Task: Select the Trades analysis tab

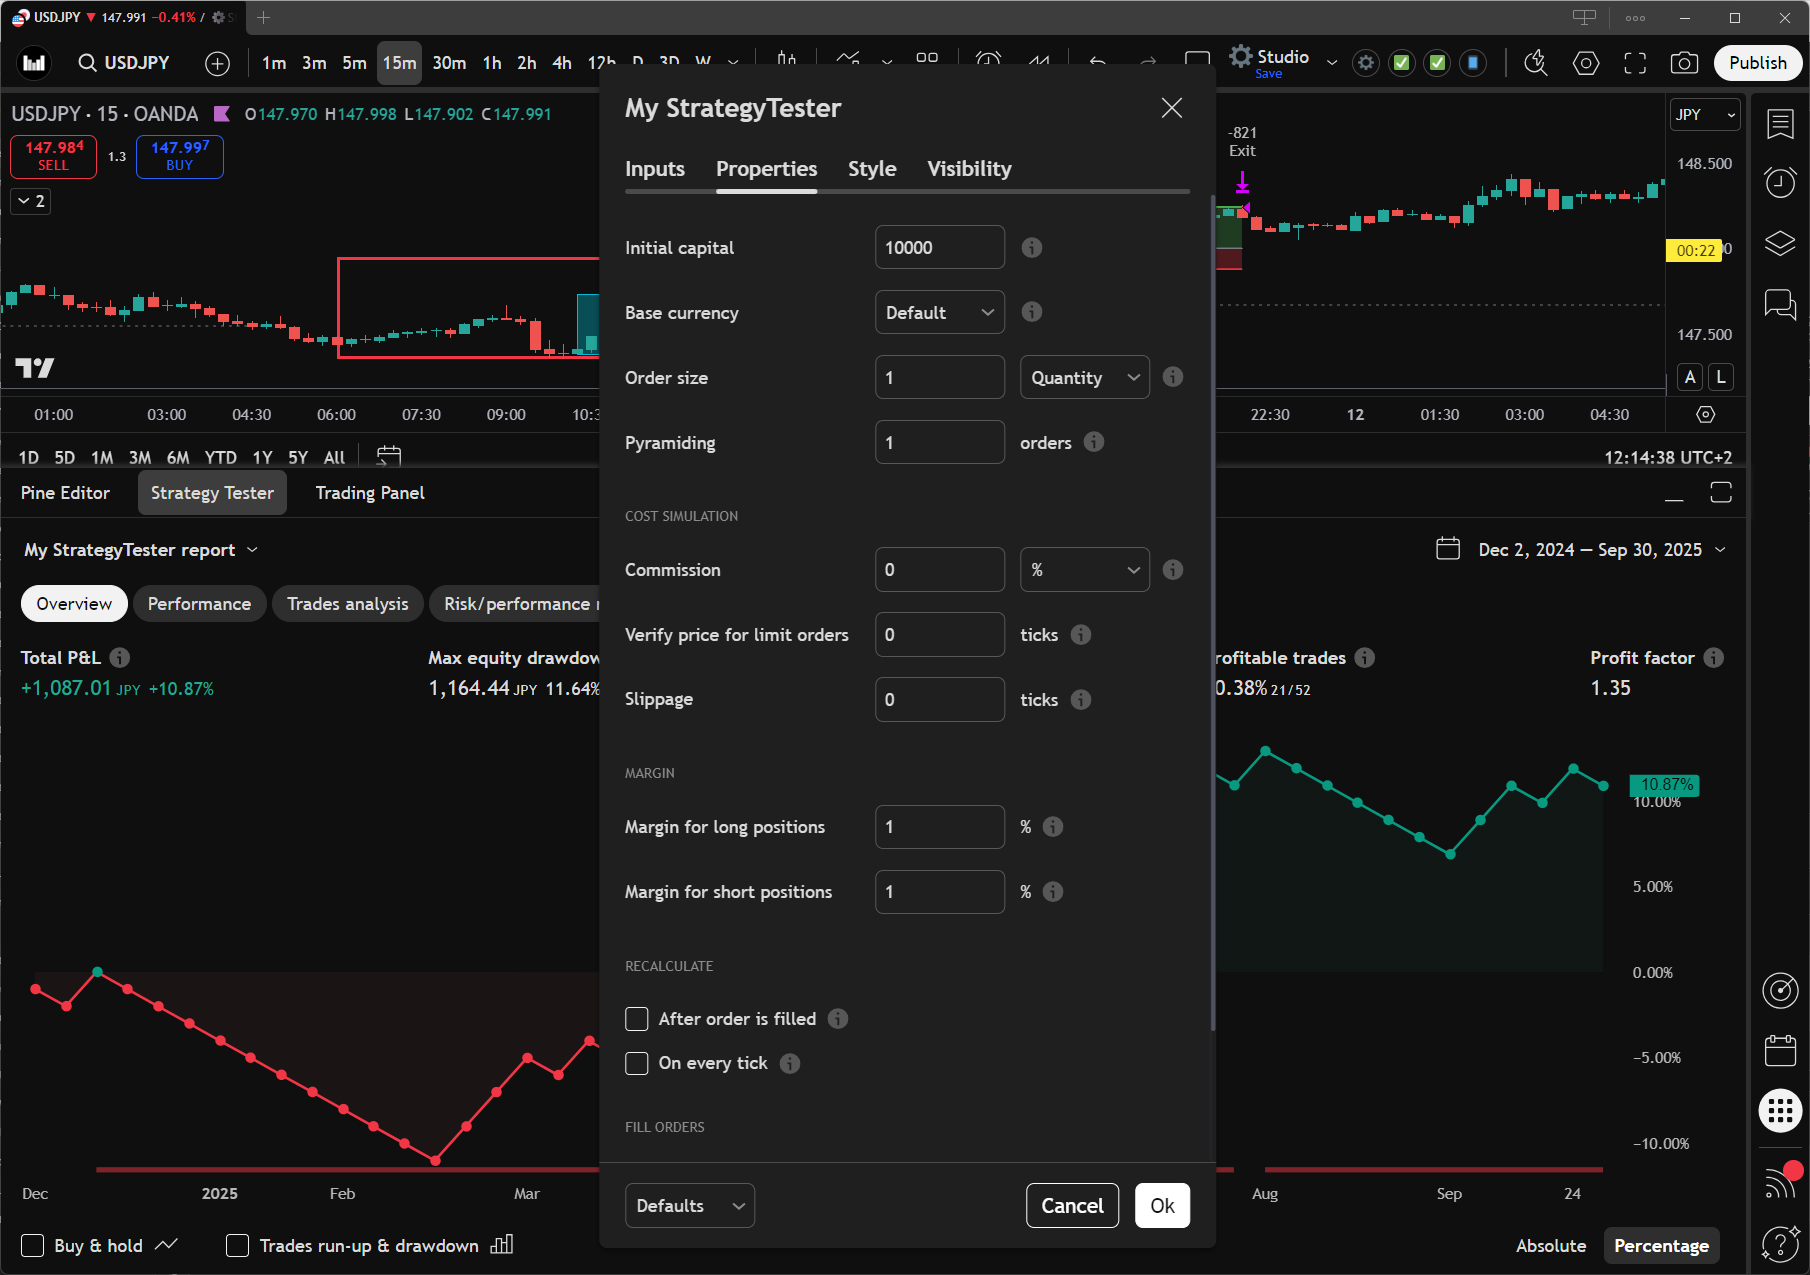Action: 347,603
